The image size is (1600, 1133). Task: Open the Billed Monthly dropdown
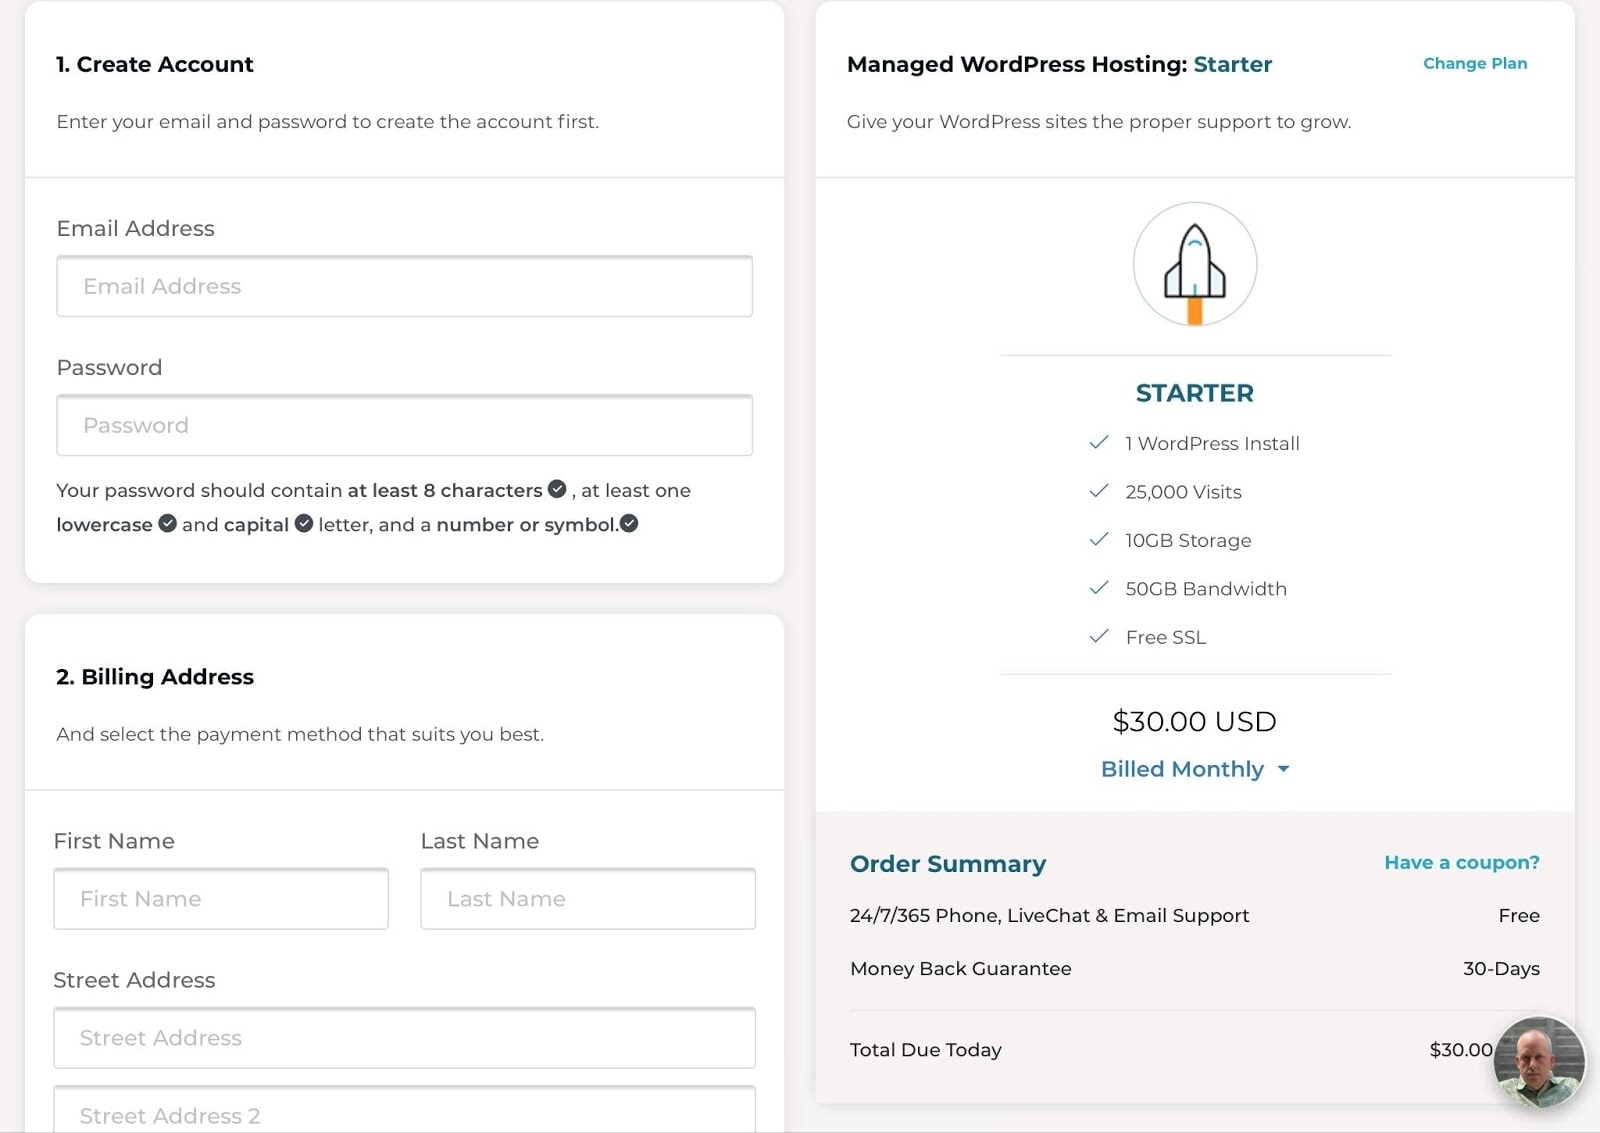1194,769
